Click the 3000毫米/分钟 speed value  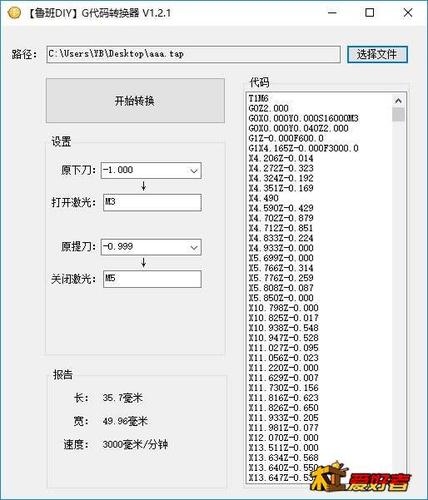[x=135, y=445]
